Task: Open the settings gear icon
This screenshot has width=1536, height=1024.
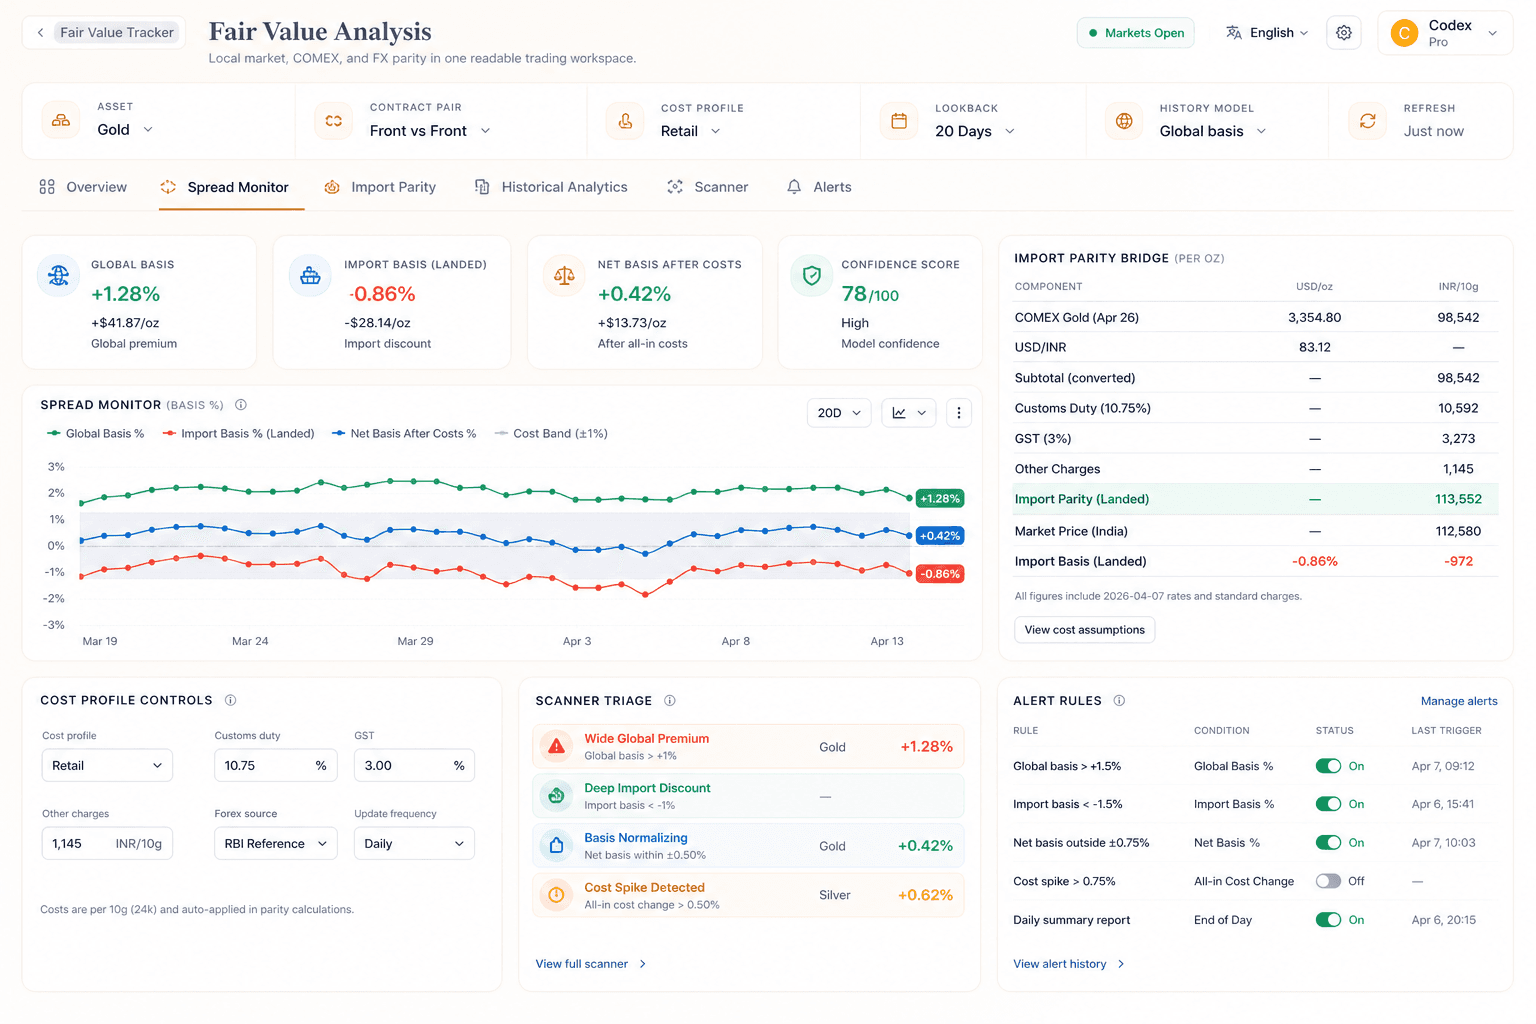Action: [x=1343, y=33]
